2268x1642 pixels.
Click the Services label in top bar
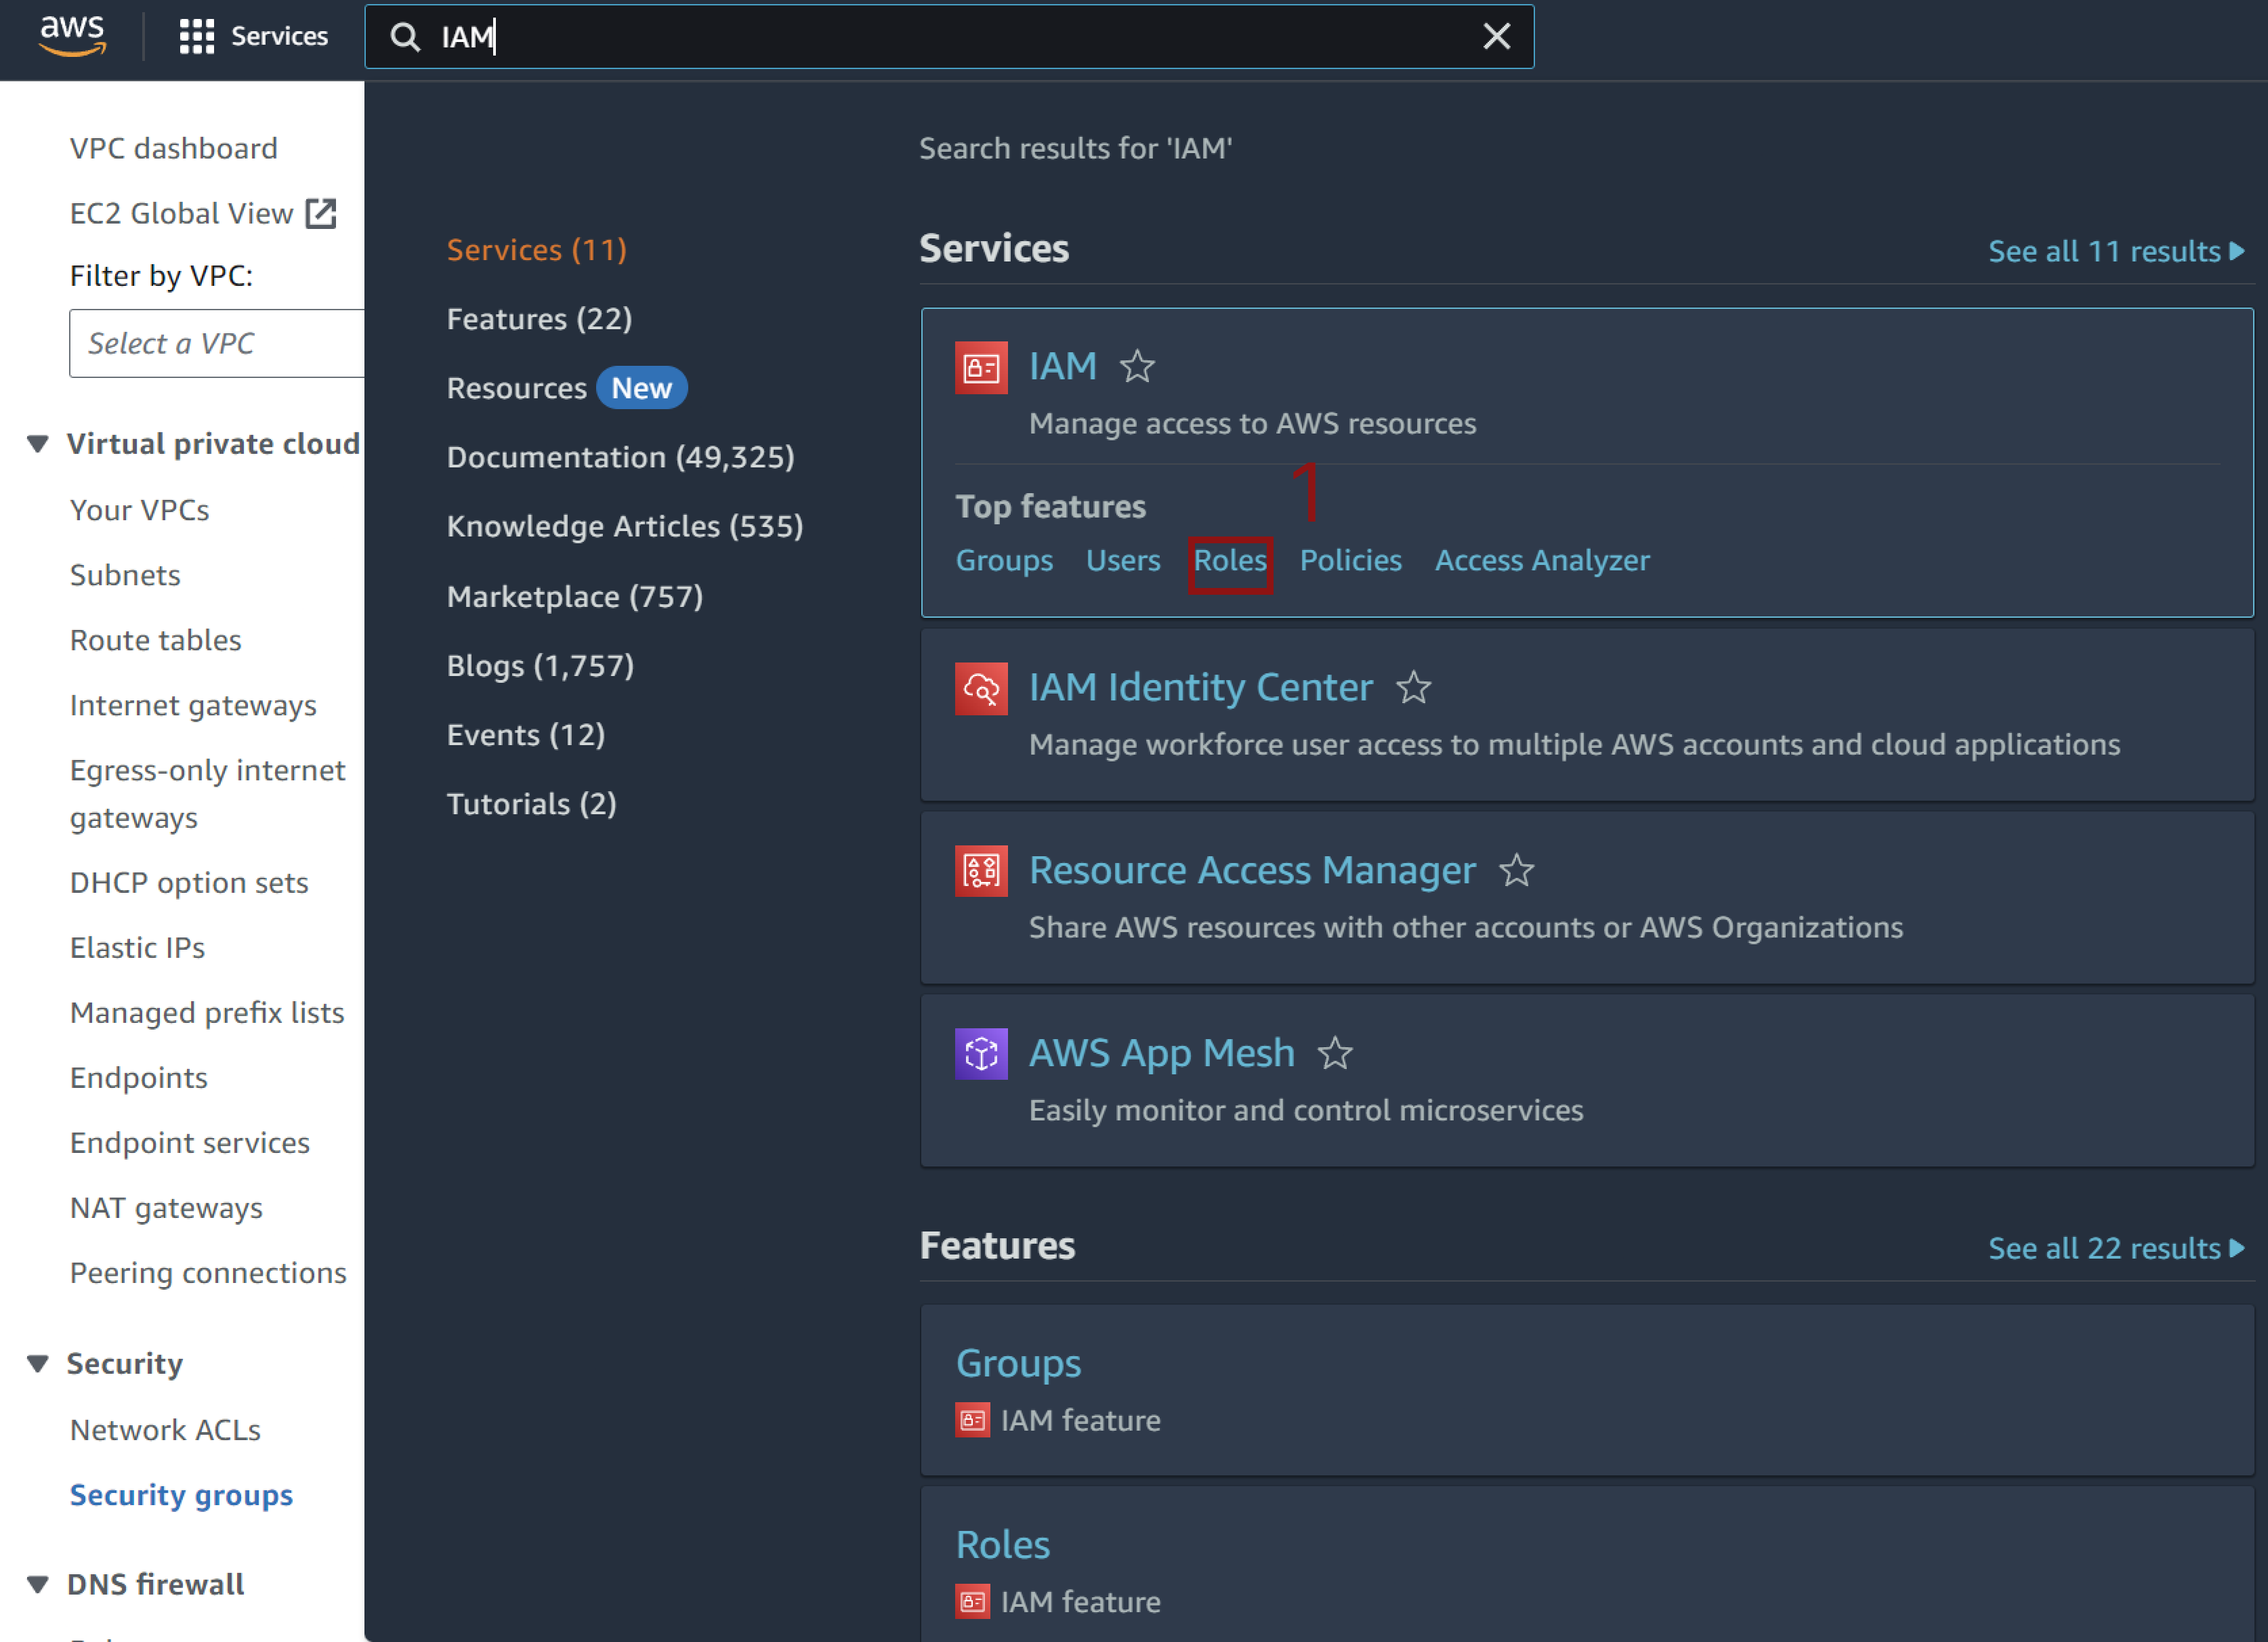point(280,37)
